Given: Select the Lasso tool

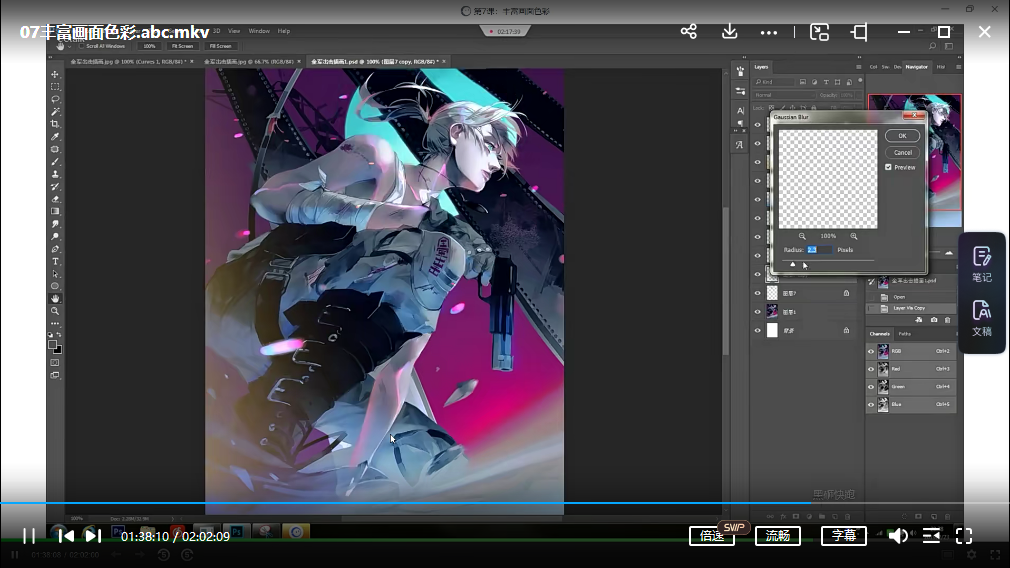Looking at the screenshot, I should click(x=55, y=99).
